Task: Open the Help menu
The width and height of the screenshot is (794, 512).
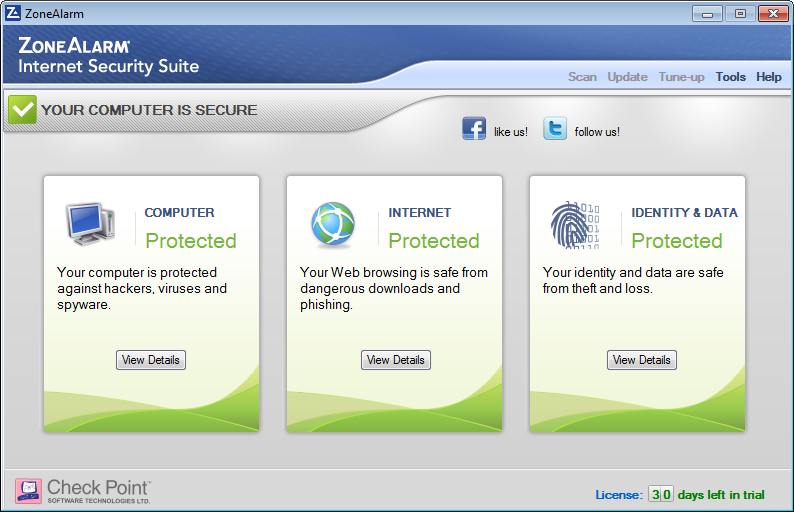Action: pos(769,77)
